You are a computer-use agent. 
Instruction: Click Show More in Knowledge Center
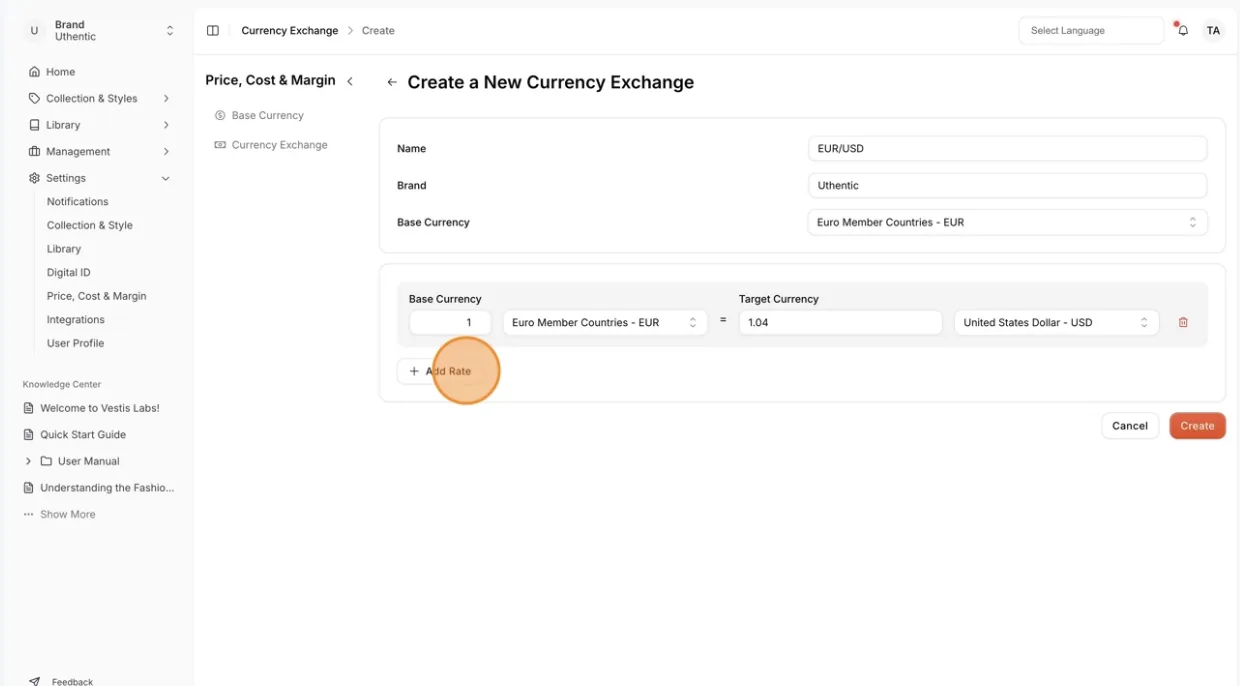[68, 514]
